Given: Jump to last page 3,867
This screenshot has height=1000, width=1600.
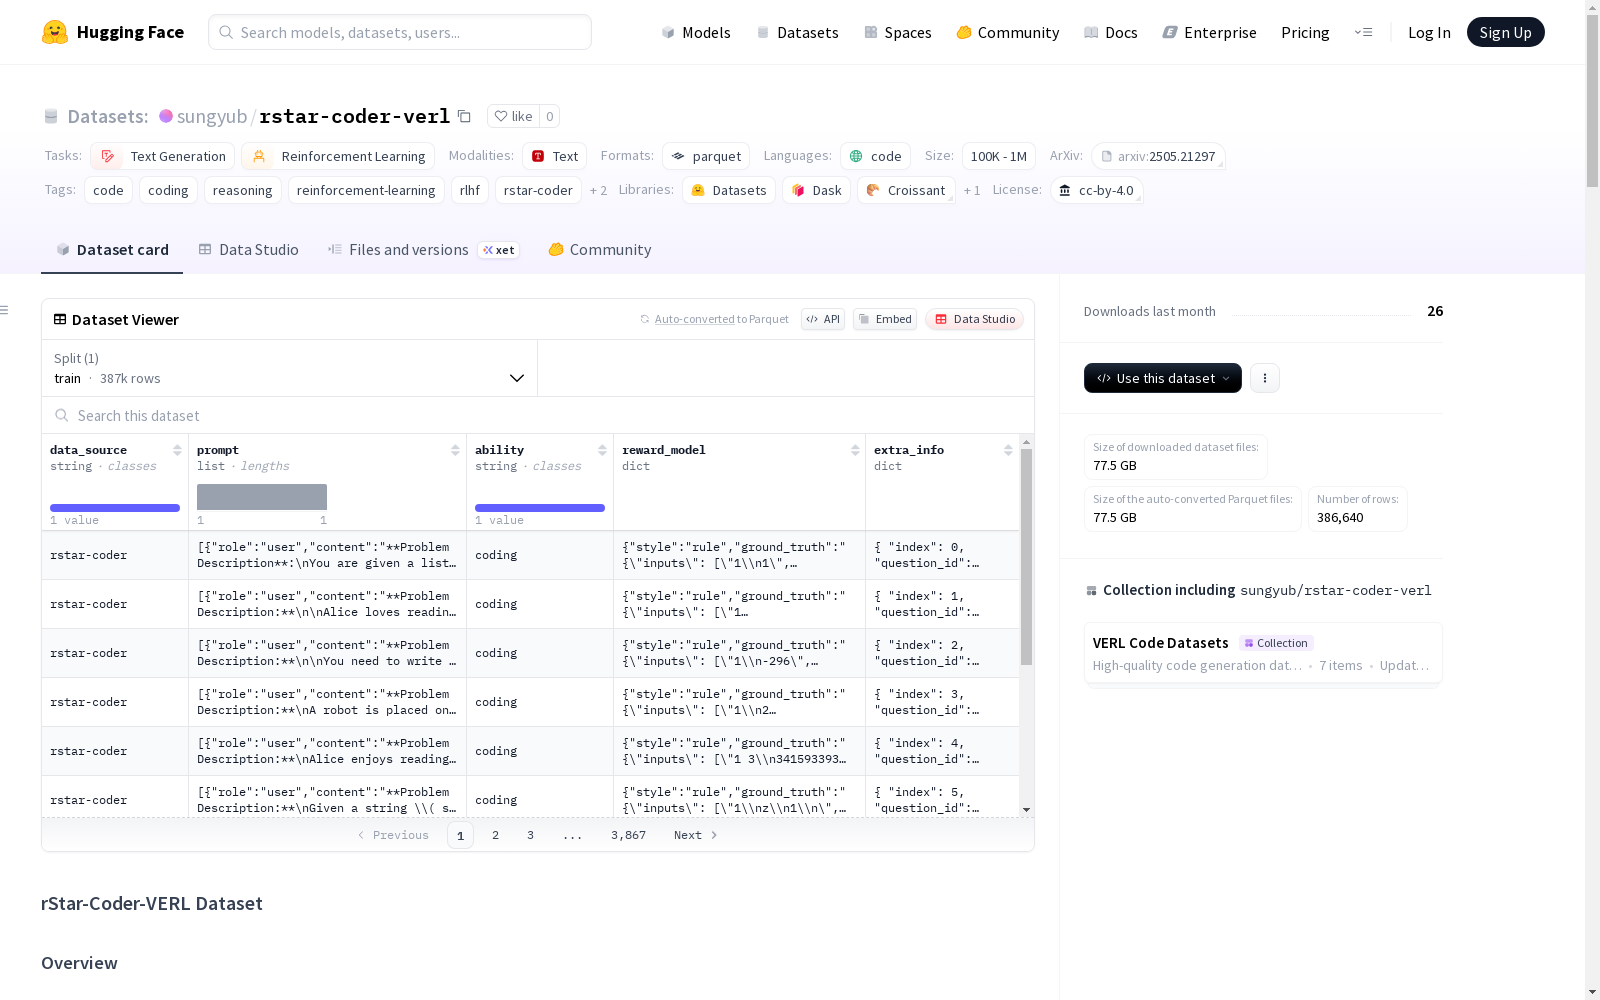Looking at the screenshot, I should [628, 835].
